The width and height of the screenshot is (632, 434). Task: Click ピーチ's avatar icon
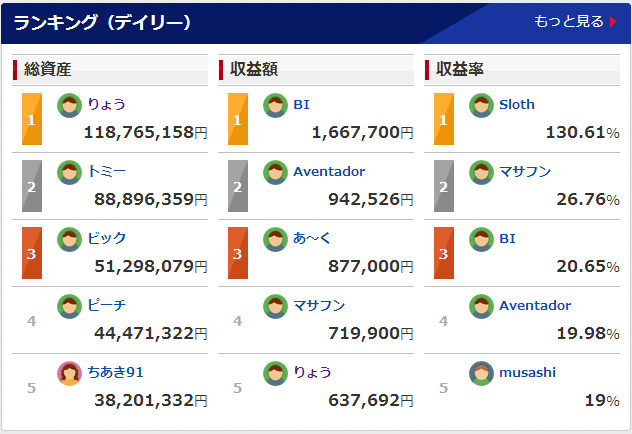point(69,306)
